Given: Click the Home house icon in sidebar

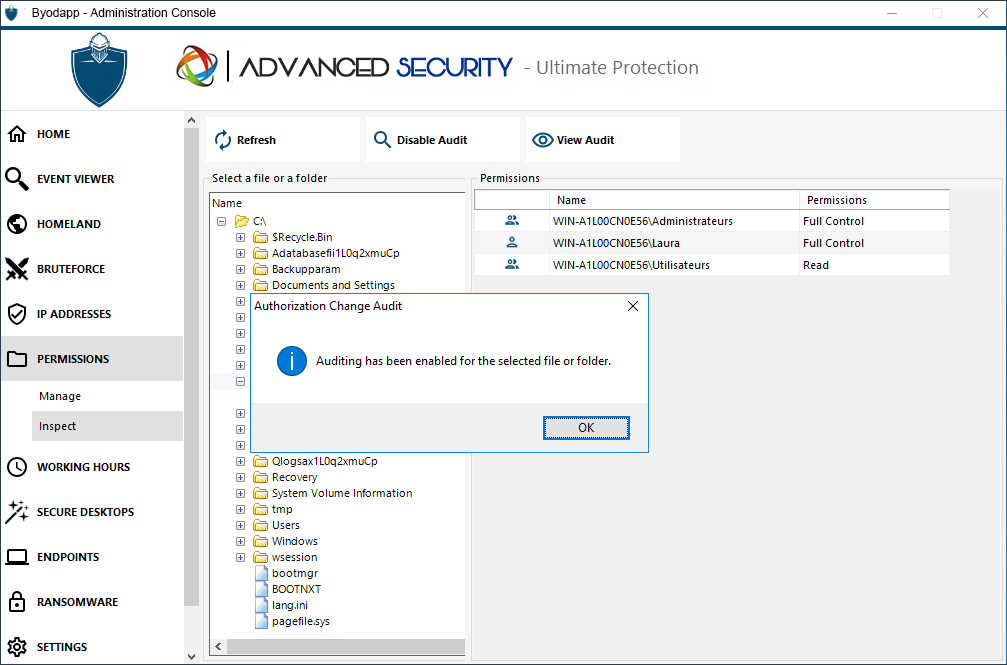Looking at the screenshot, I should pyautogui.click(x=17, y=134).
